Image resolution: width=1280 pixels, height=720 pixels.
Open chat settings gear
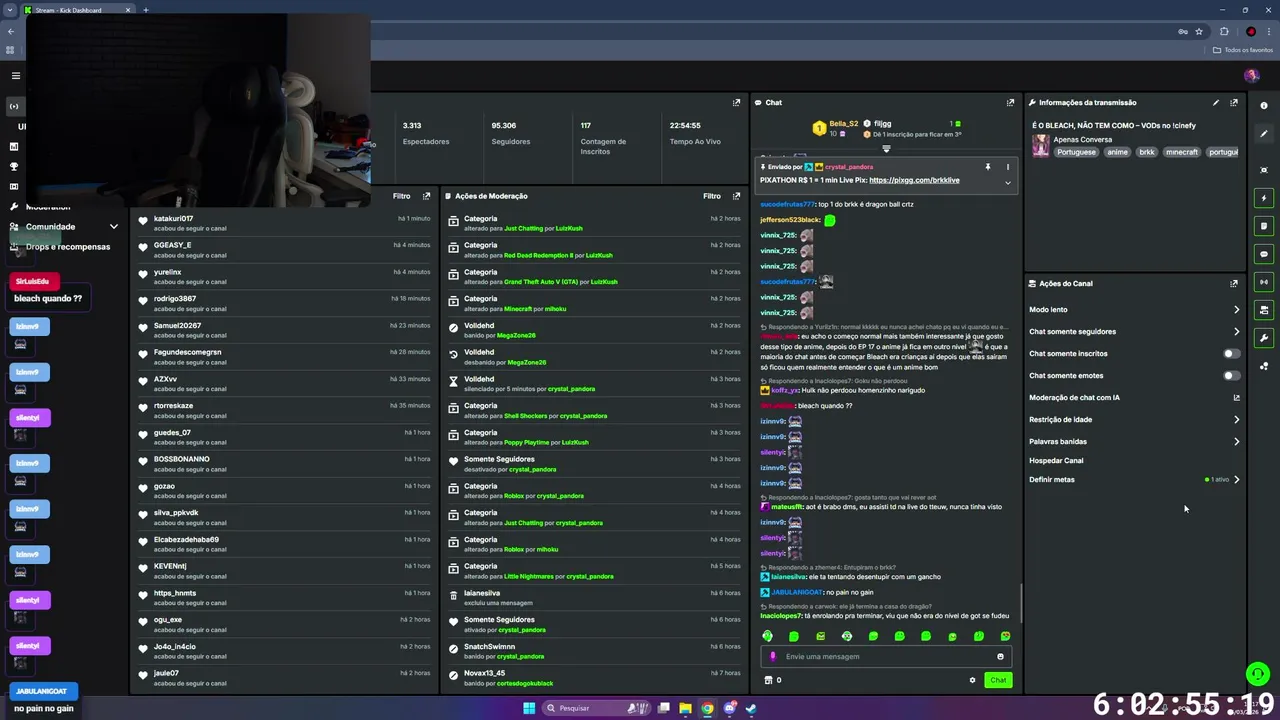coord(972,680)
